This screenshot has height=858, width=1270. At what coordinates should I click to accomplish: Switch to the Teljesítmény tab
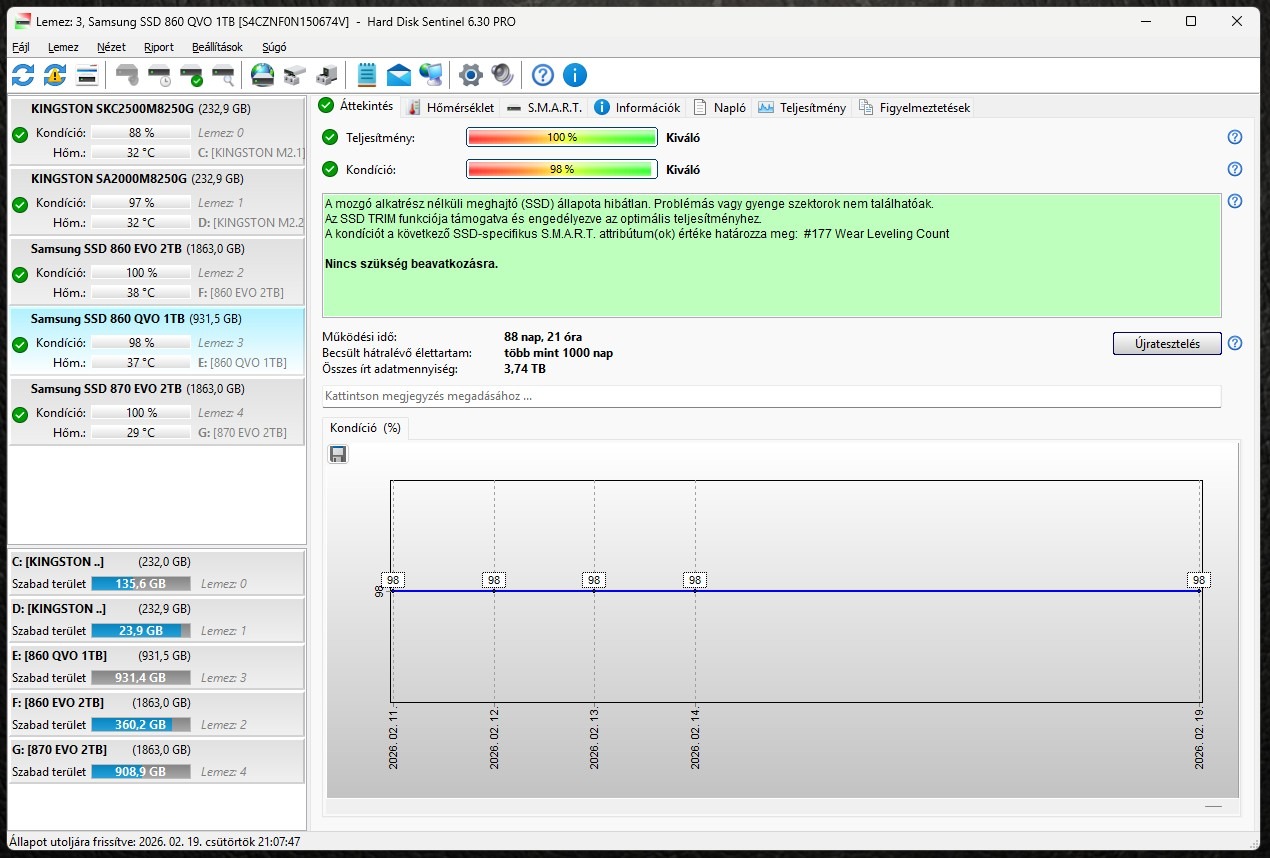pyautogui.click(x=802, y=107)
